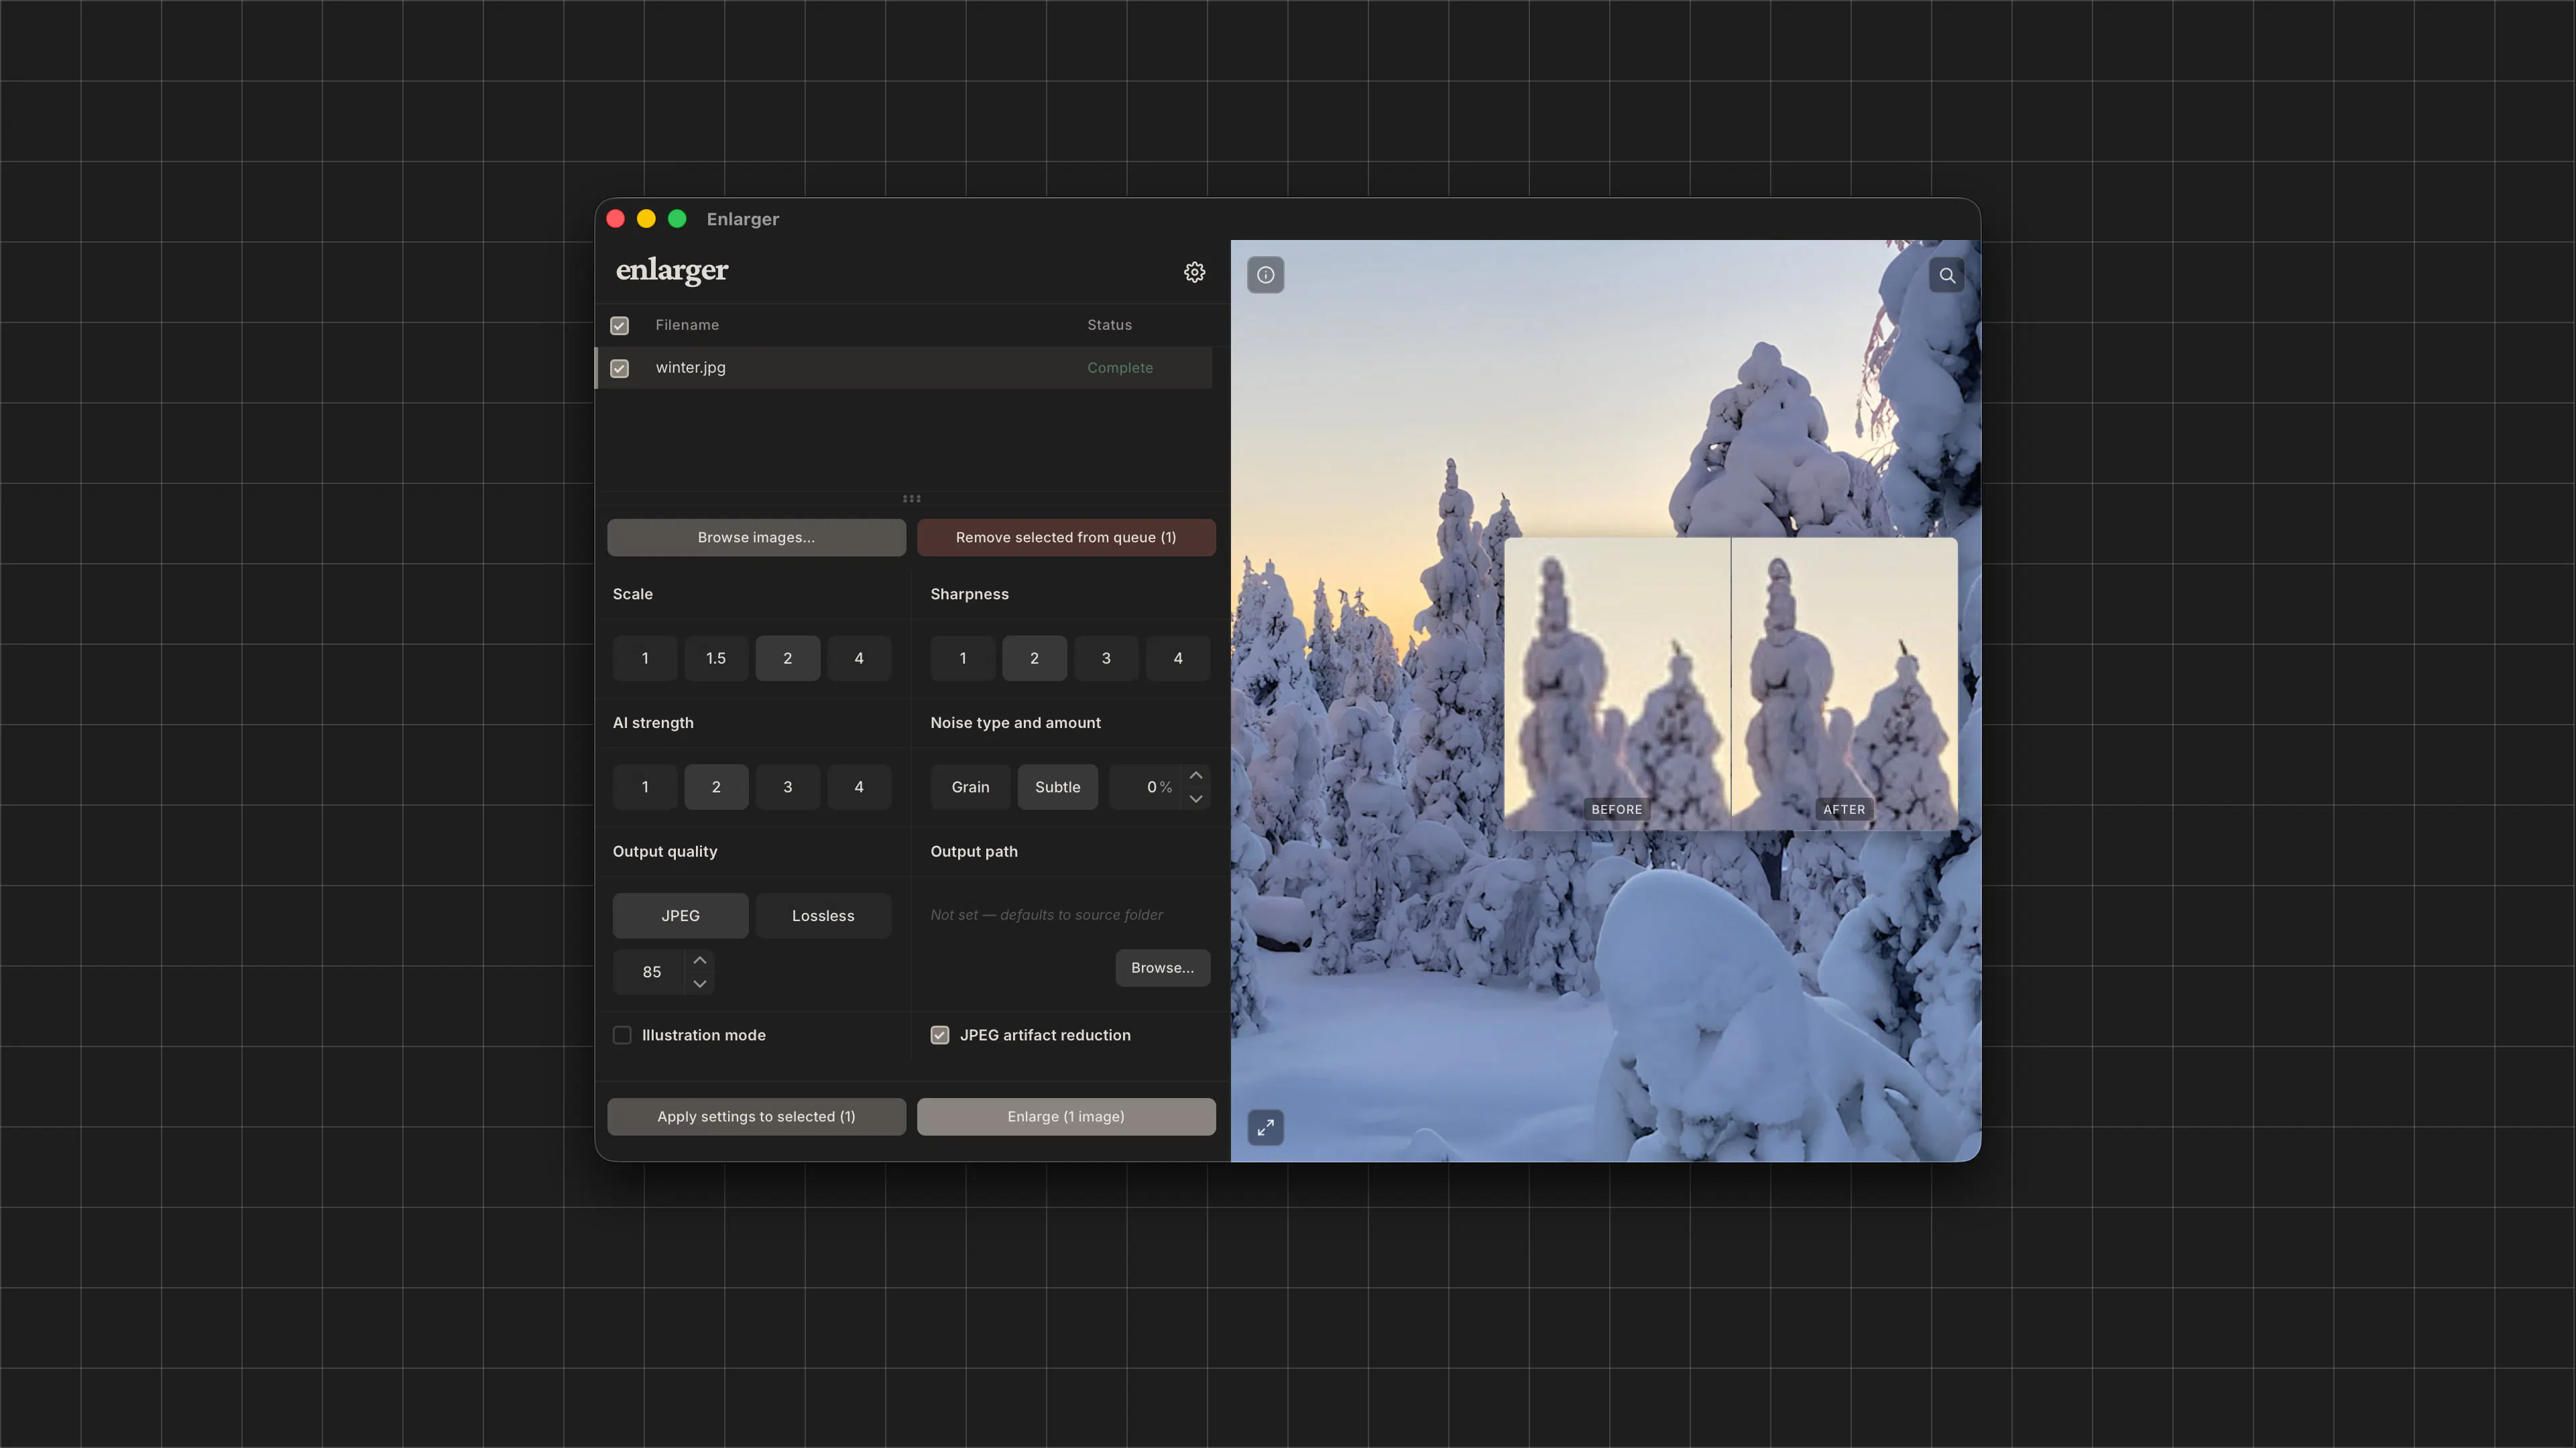The height and width of the screenshot is (1448, 2576).
Task: Expand preview with the fullscreen arrows icon
Action: (x=1265, y=1127)
